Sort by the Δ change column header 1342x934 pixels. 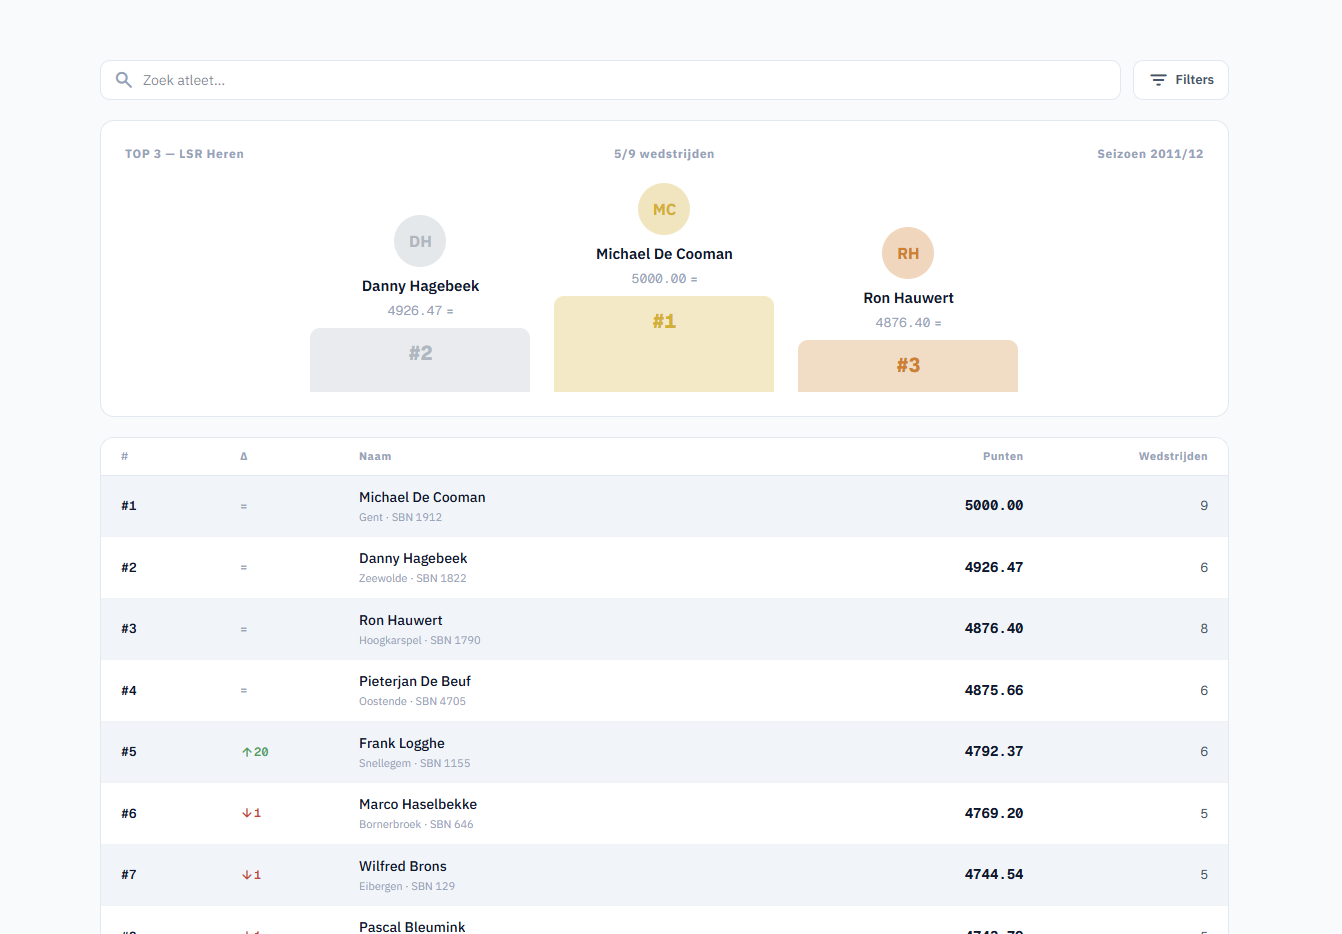coord(244,456)
